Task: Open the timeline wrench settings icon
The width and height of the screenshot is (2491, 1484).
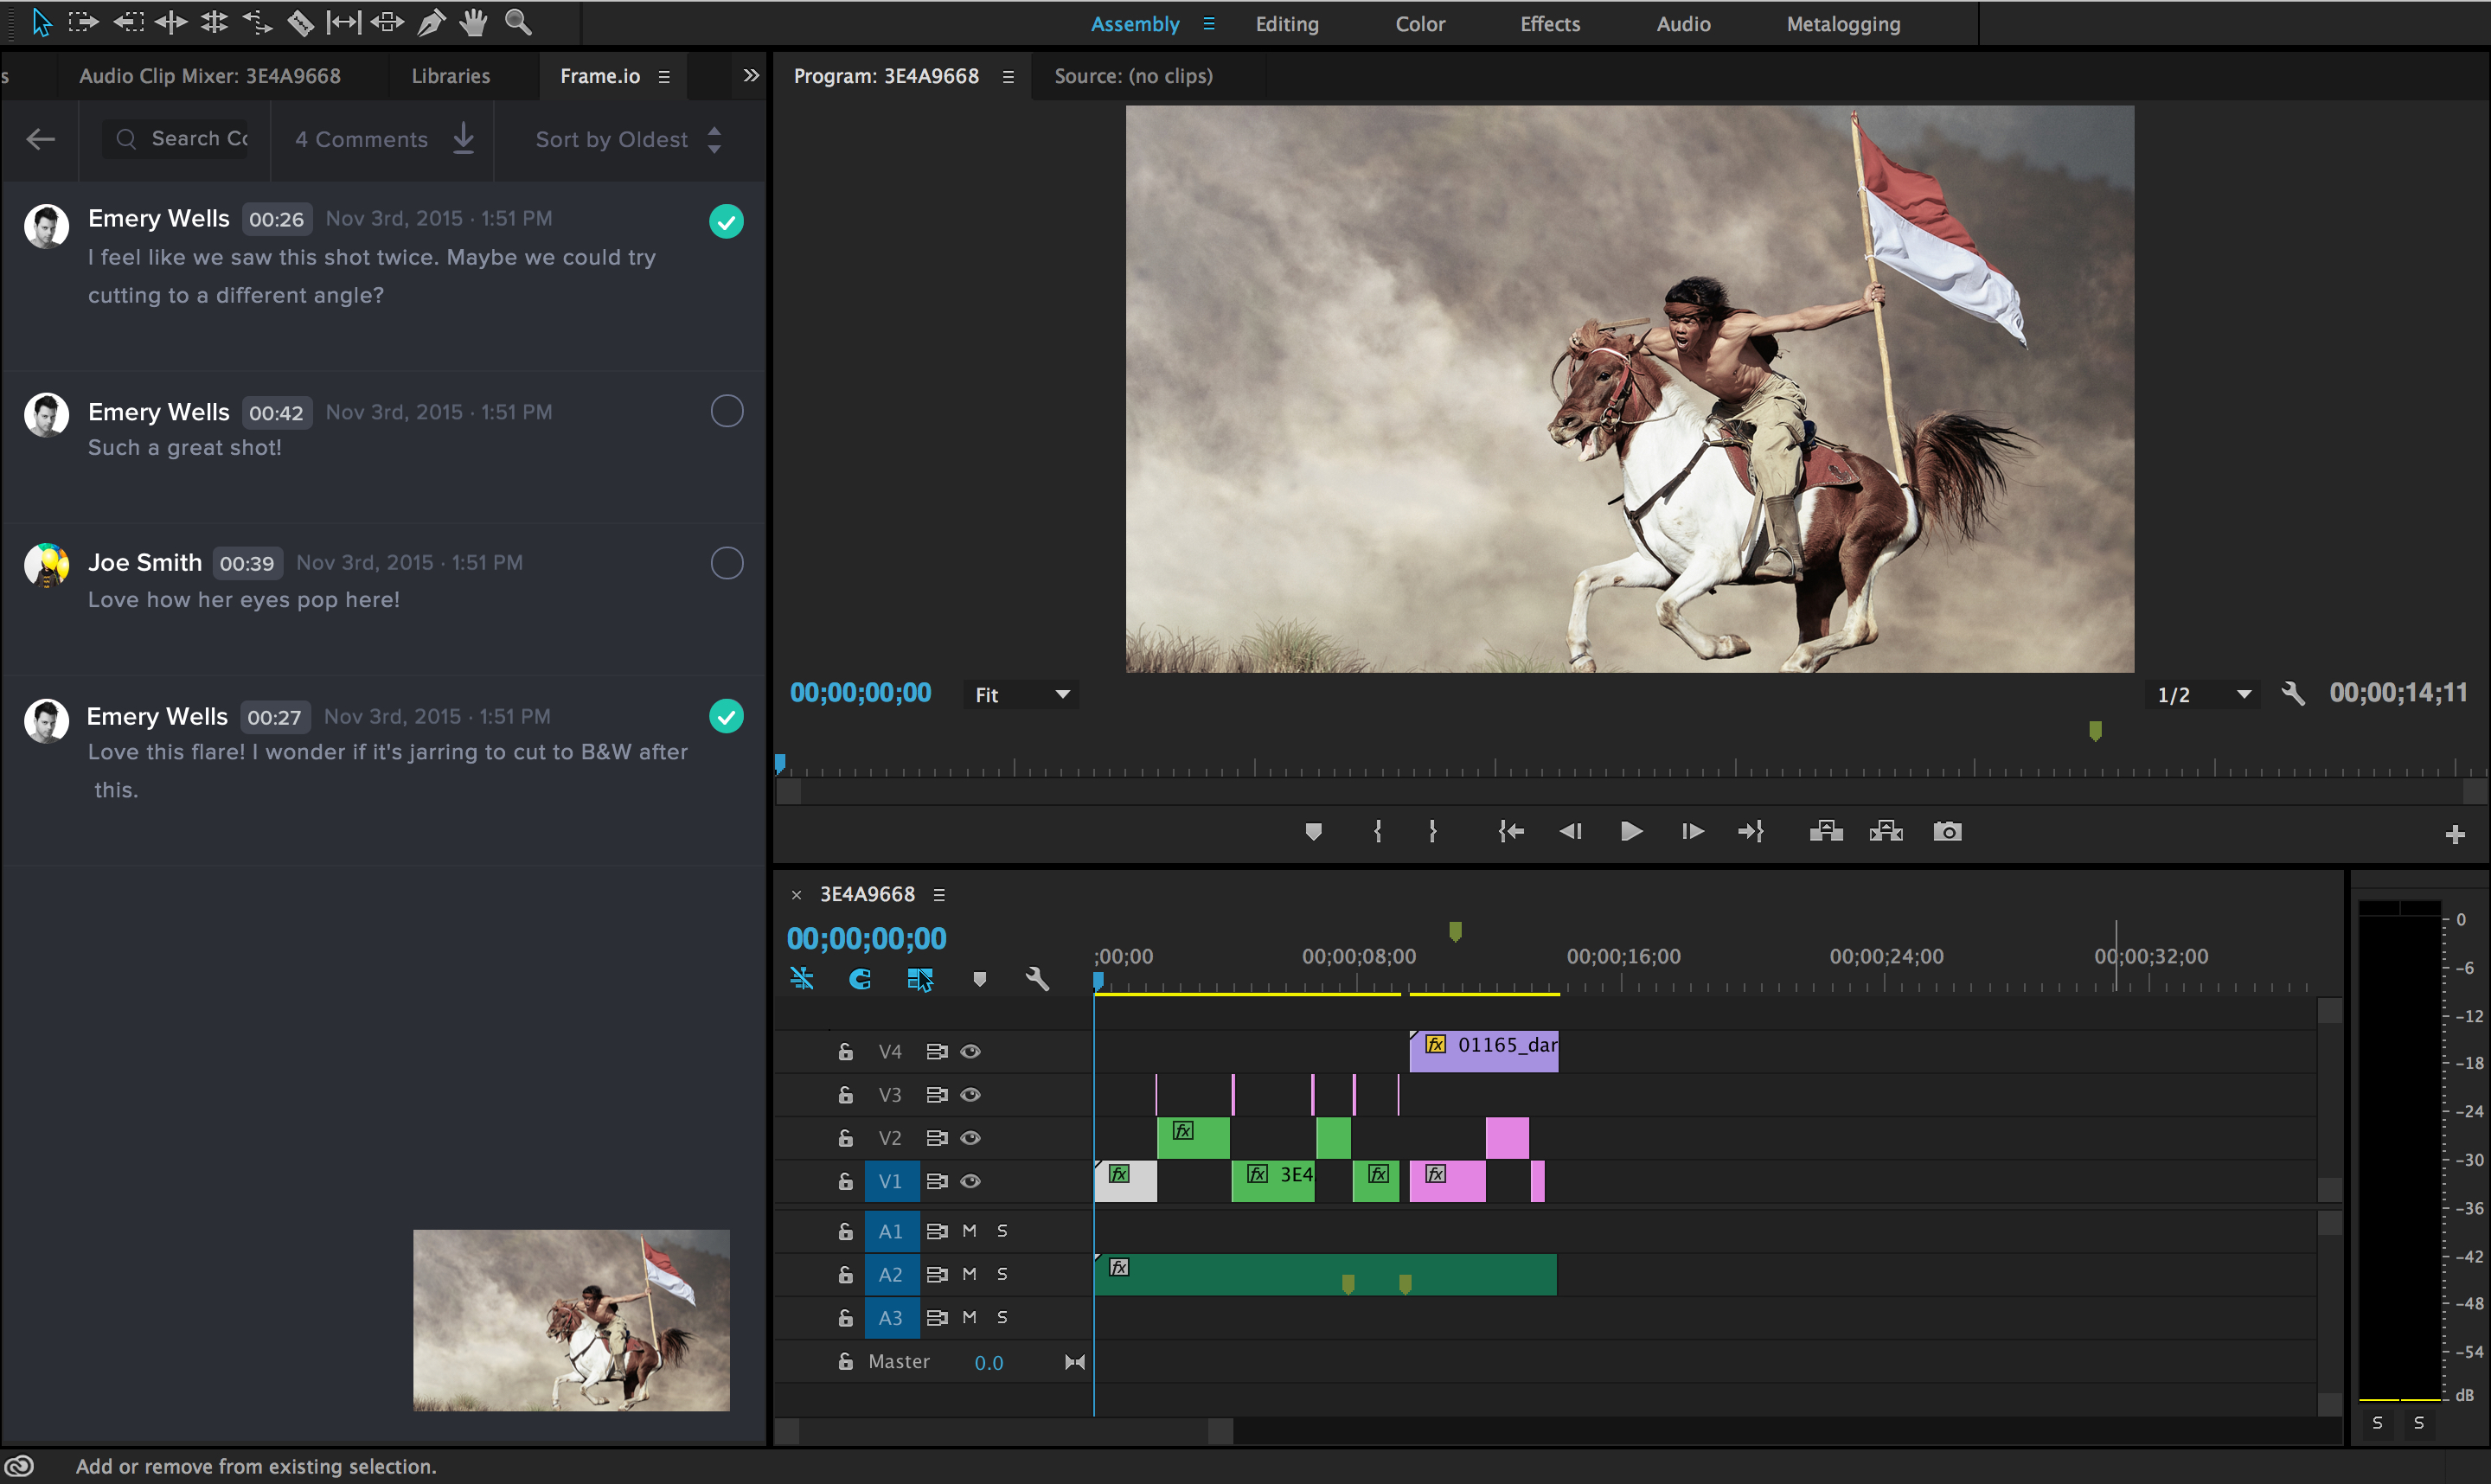Action: click(x=1038, y=978)
